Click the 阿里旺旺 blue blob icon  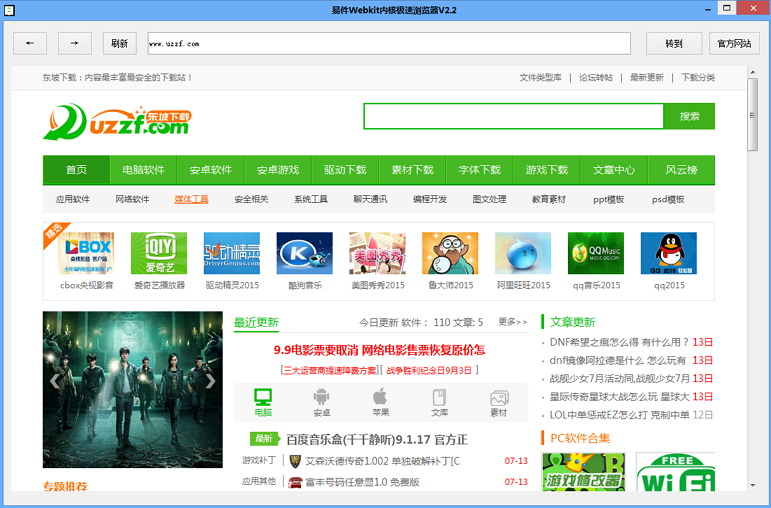pyautogui.click(x=523, y=253)
